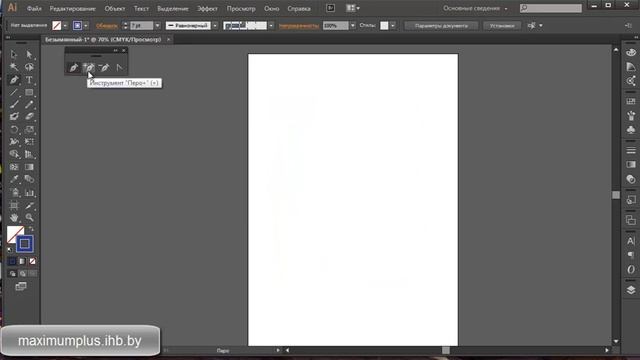Viewport: 640px width, 360px height.
Task: Open the Pathfinder panel icon in right dock
Action: 631,220
